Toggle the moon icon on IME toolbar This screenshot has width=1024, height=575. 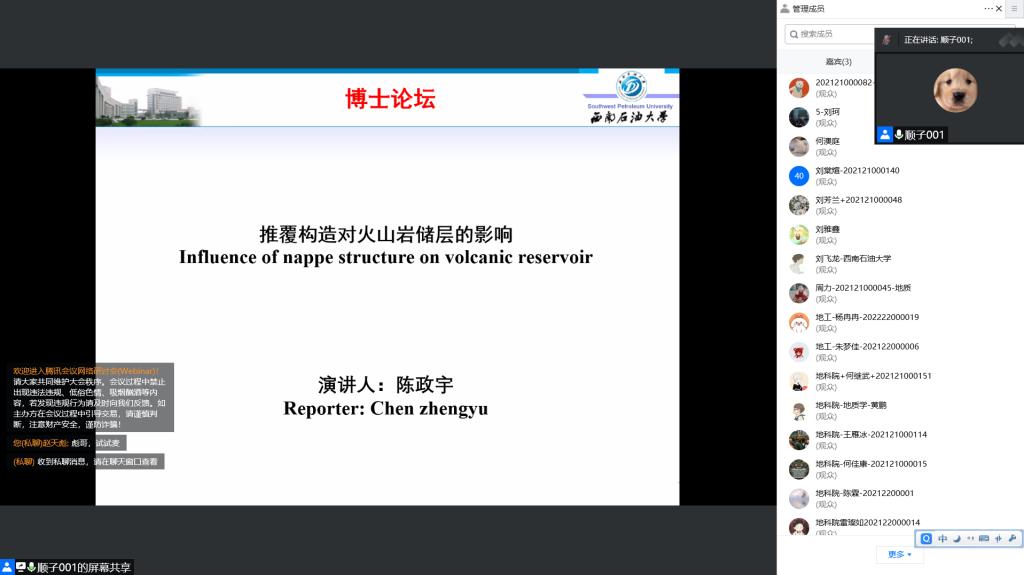pyautogui.click(x=956, y=539)
